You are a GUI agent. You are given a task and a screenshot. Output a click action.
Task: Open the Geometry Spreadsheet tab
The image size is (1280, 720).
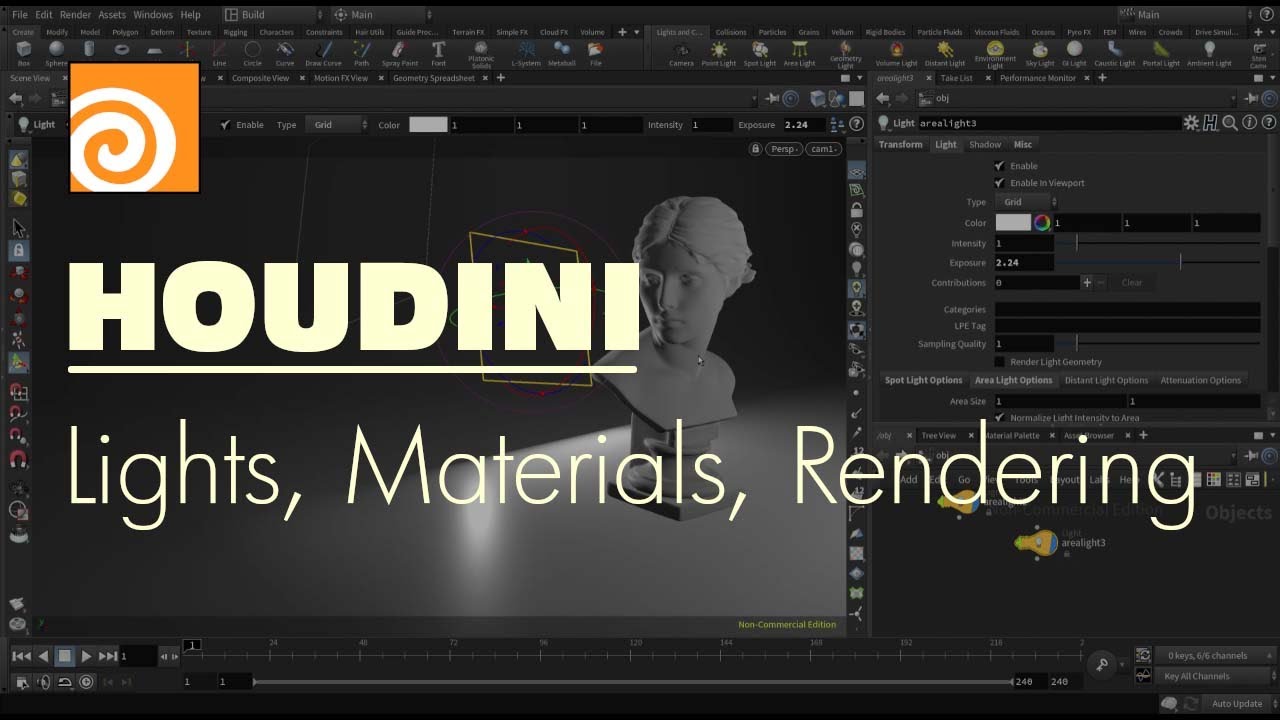point(434,78)
